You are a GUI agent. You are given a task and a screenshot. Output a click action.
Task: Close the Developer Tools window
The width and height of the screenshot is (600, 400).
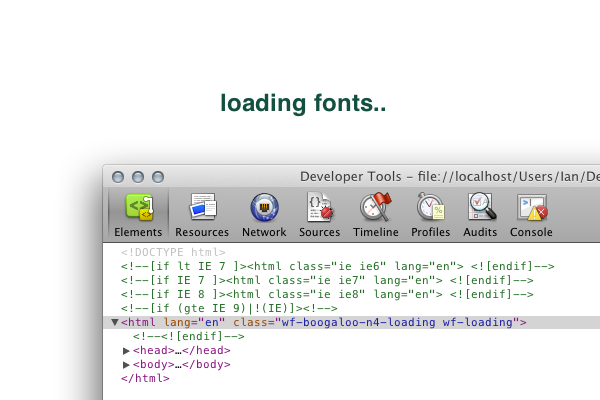(118, 177)
